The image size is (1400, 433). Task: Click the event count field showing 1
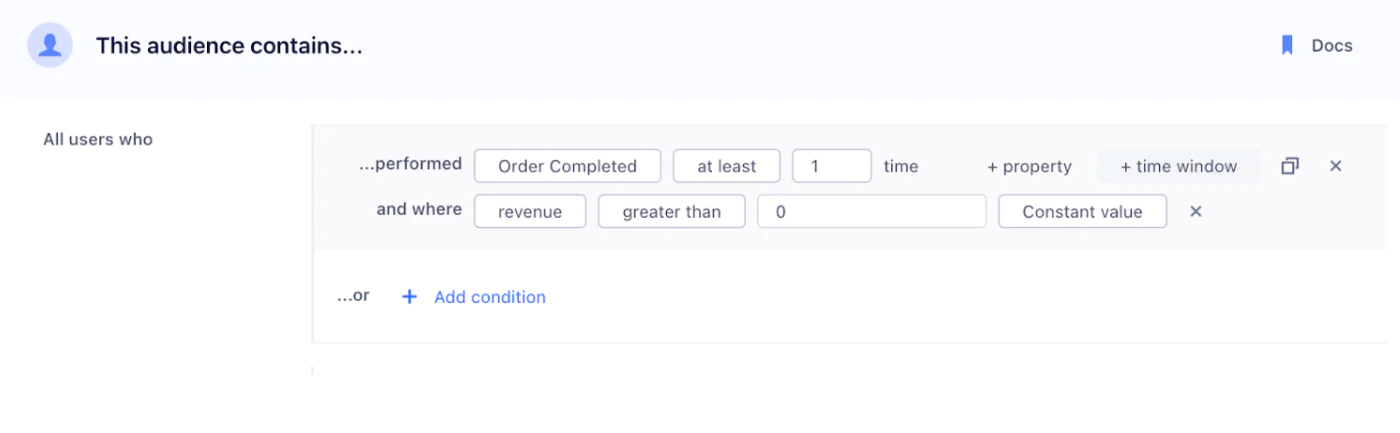point(831,166)
